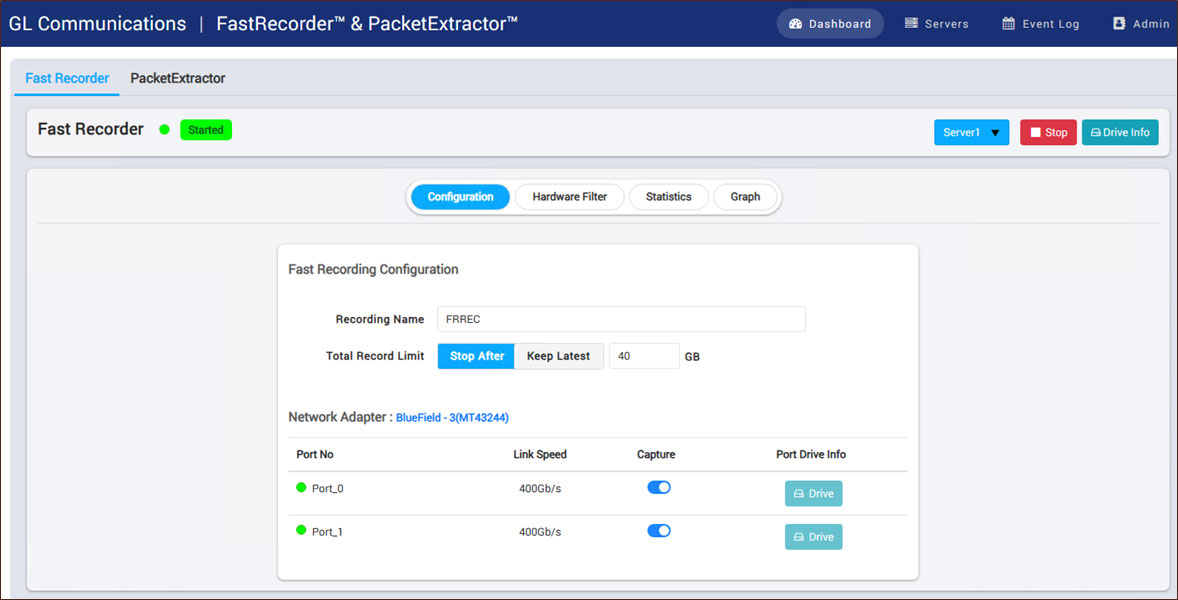Click the Port_1 green status indicator
Image resolution: width=1178 pixels, height=600 pixels.
(302, 530)
